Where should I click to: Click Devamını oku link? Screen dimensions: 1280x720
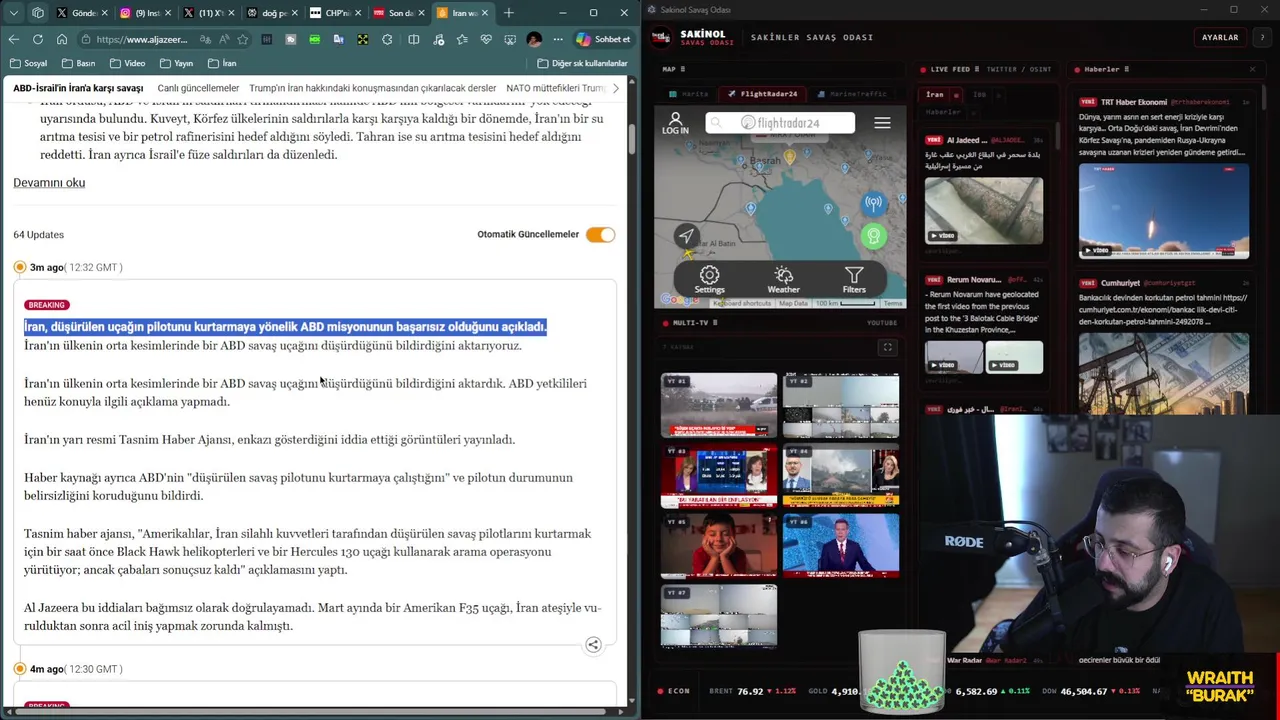(x=49, y=183)
